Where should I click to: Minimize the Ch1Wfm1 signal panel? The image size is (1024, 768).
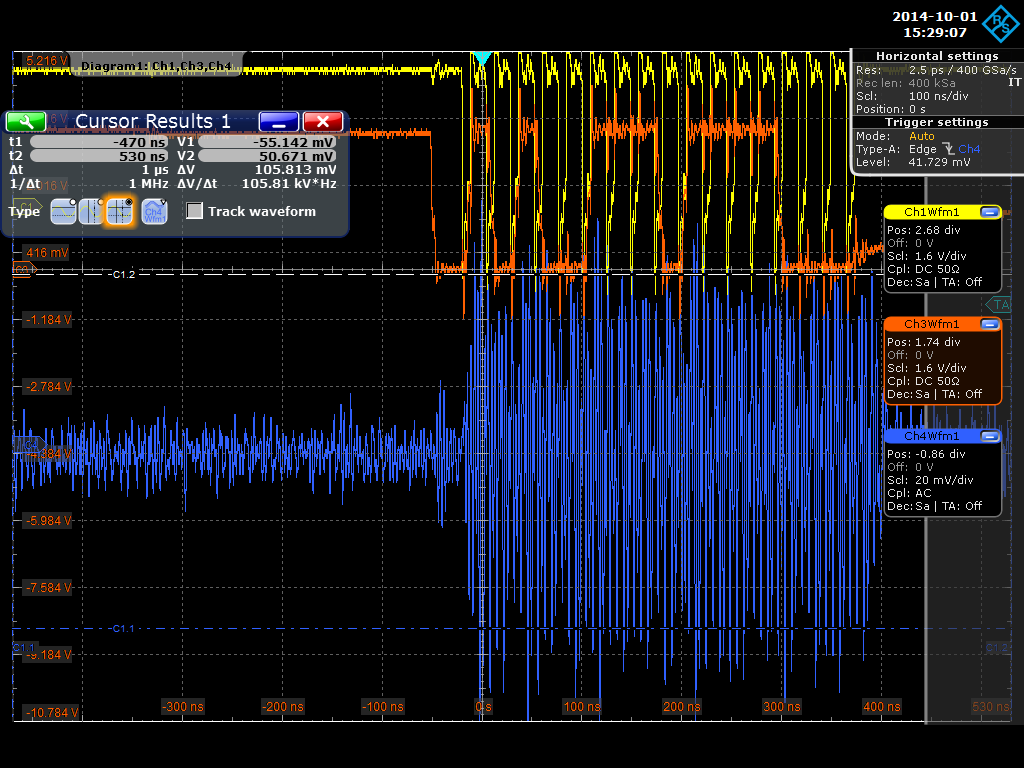click(x=989, y=212)
